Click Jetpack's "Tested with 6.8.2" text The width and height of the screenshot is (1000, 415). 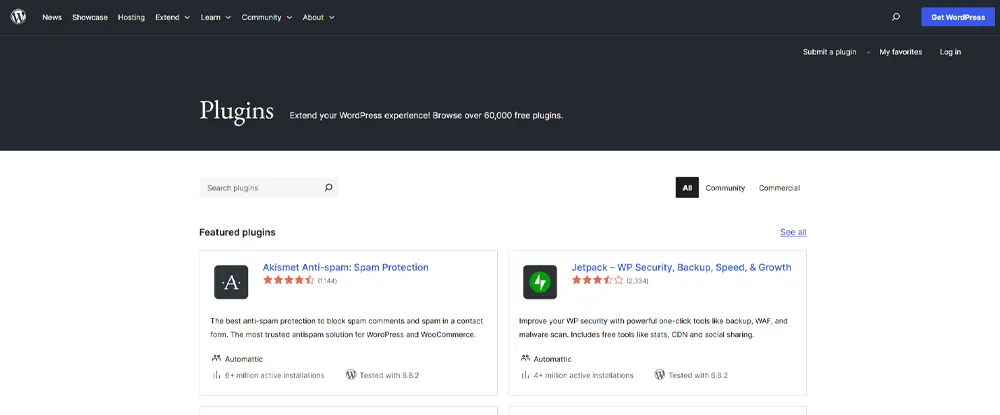698,375
